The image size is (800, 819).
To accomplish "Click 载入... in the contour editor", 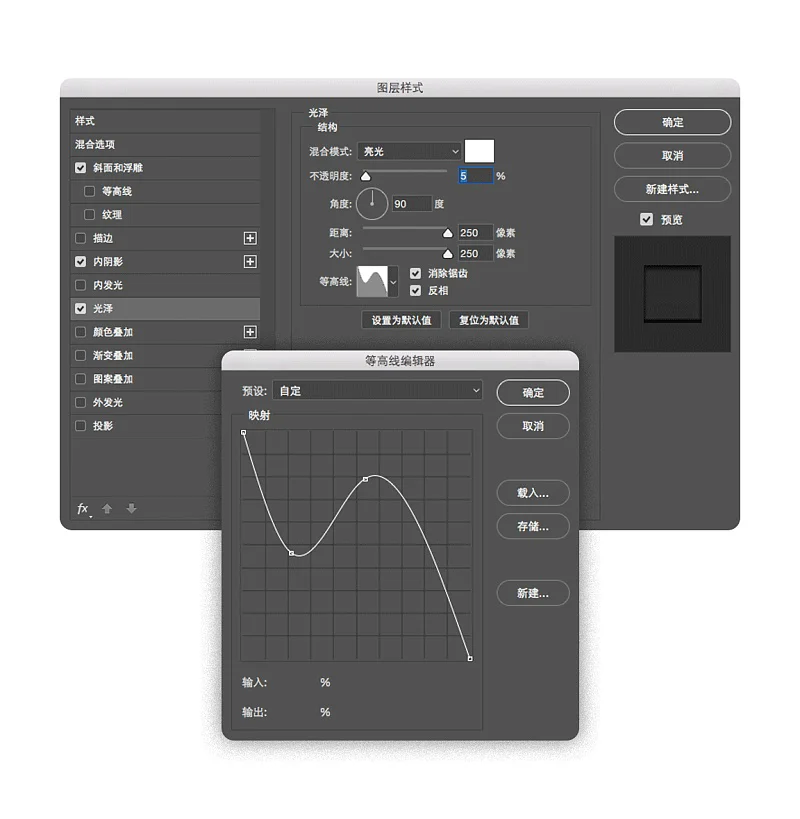I will [532, 493].
